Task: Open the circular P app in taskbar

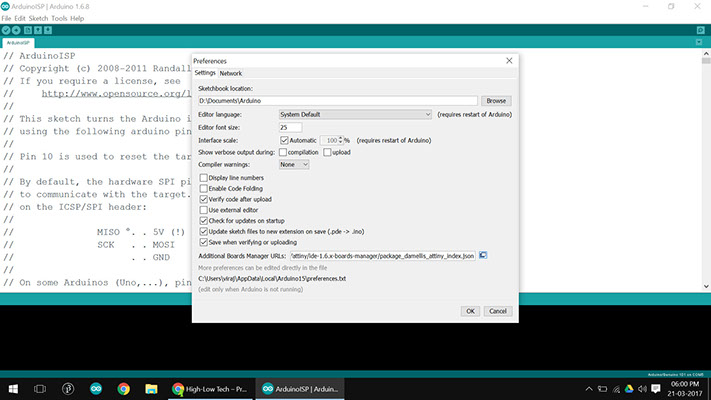Action: coord(68,389)
